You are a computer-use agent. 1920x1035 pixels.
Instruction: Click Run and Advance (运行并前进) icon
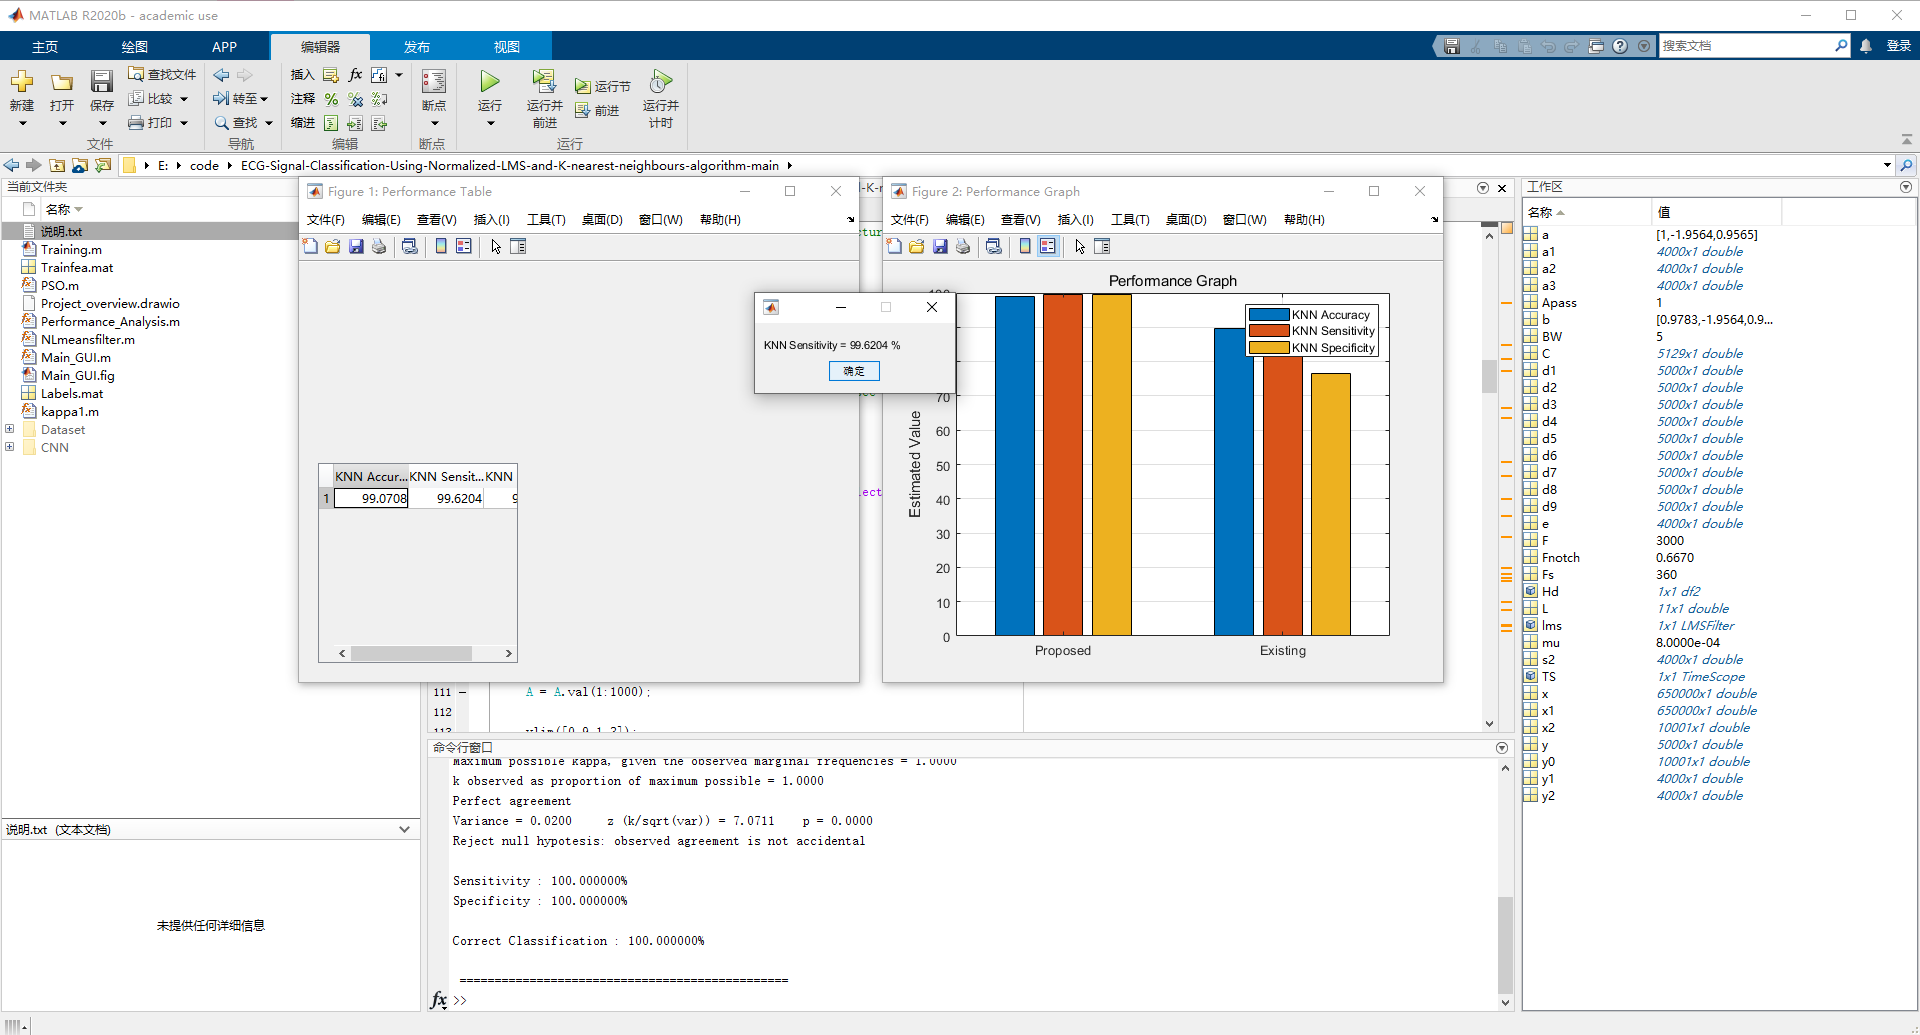[544, 81]
